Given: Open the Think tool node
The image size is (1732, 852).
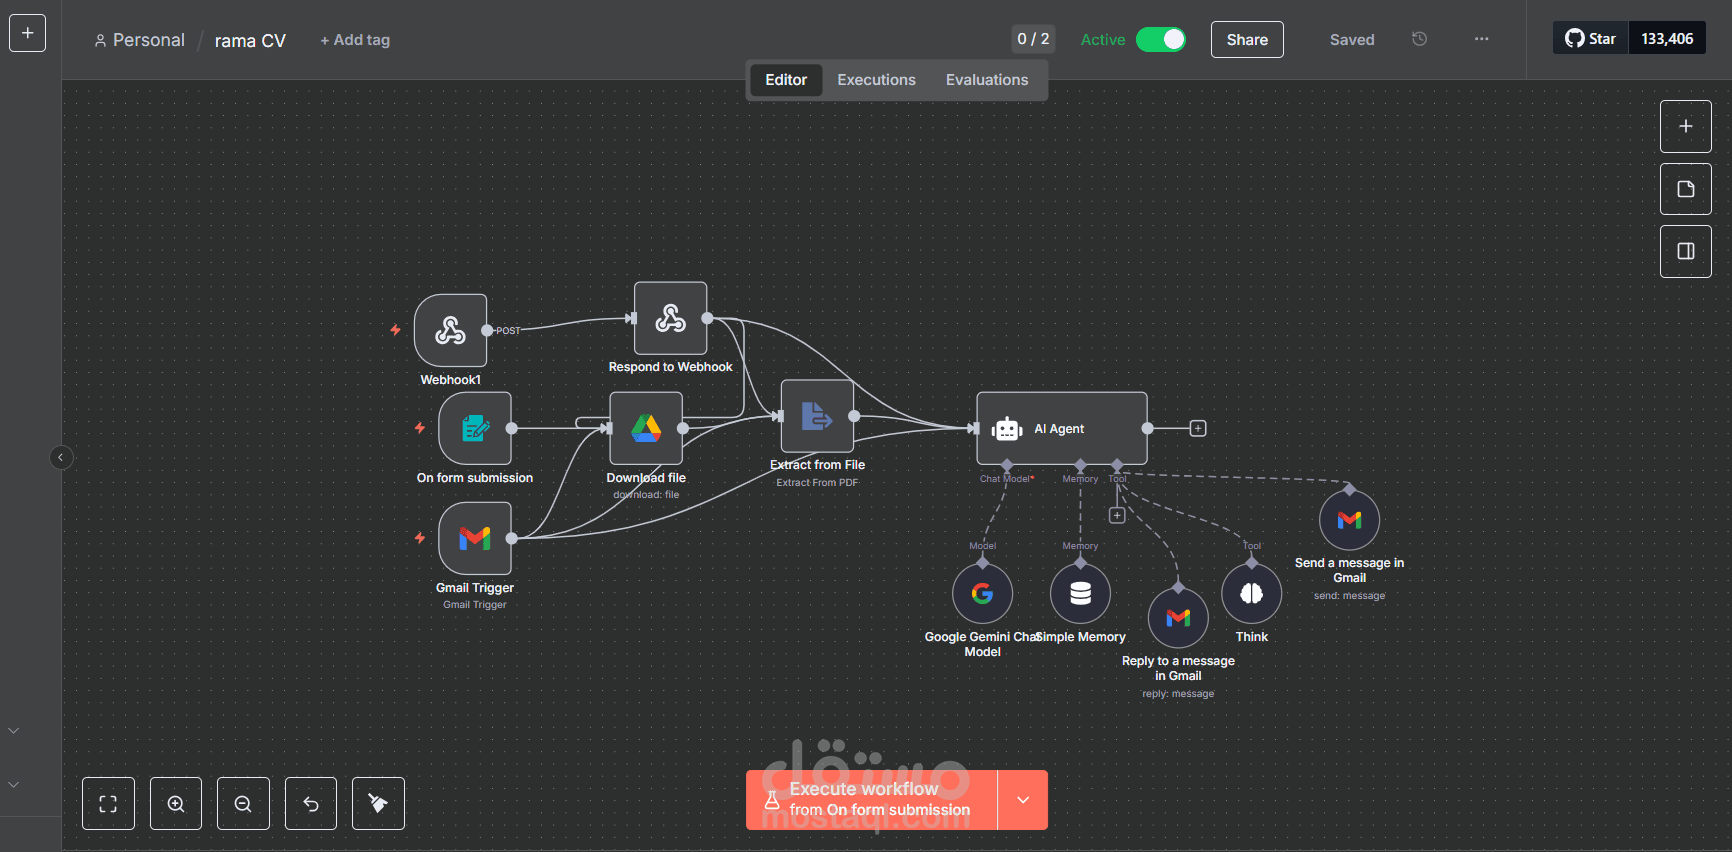Looking at the screenshot, I should click(x=1251, y=594).
